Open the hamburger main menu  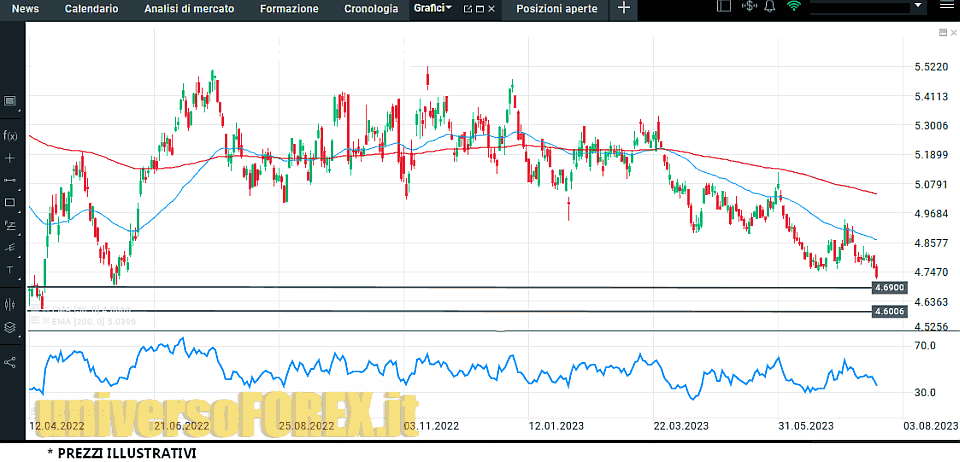click(946, 8)
